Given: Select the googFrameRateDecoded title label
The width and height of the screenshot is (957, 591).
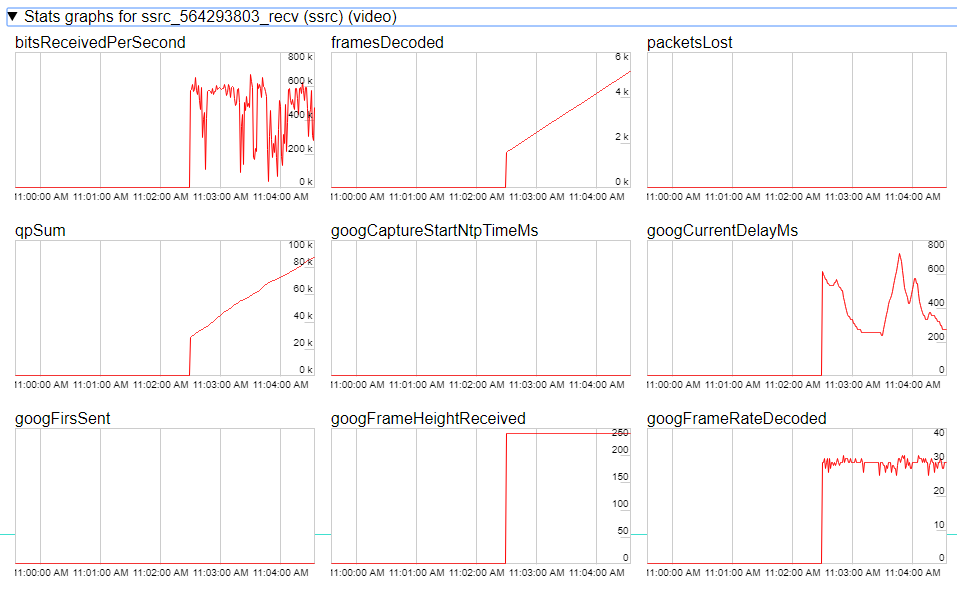Looking at the screenshot, I should pyautogui.click(x=737, y=418).
